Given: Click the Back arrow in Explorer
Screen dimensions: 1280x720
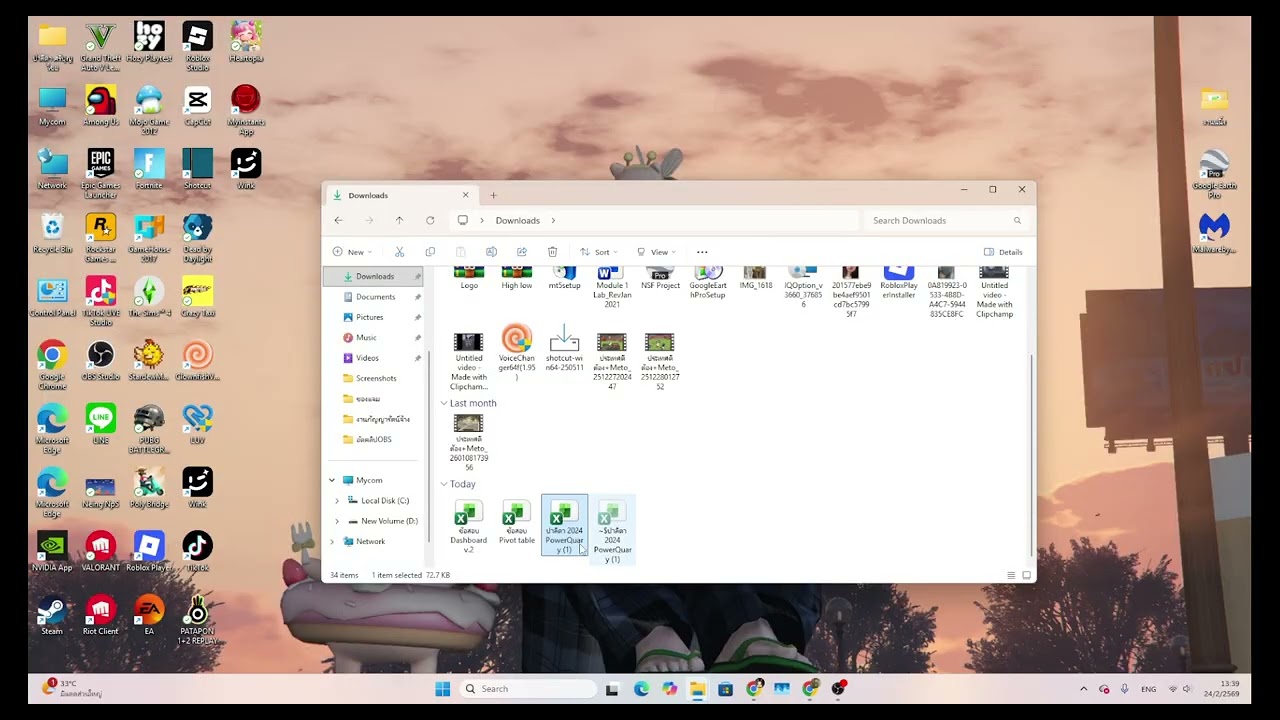Looking at the screenshot, I should [338, 220].
